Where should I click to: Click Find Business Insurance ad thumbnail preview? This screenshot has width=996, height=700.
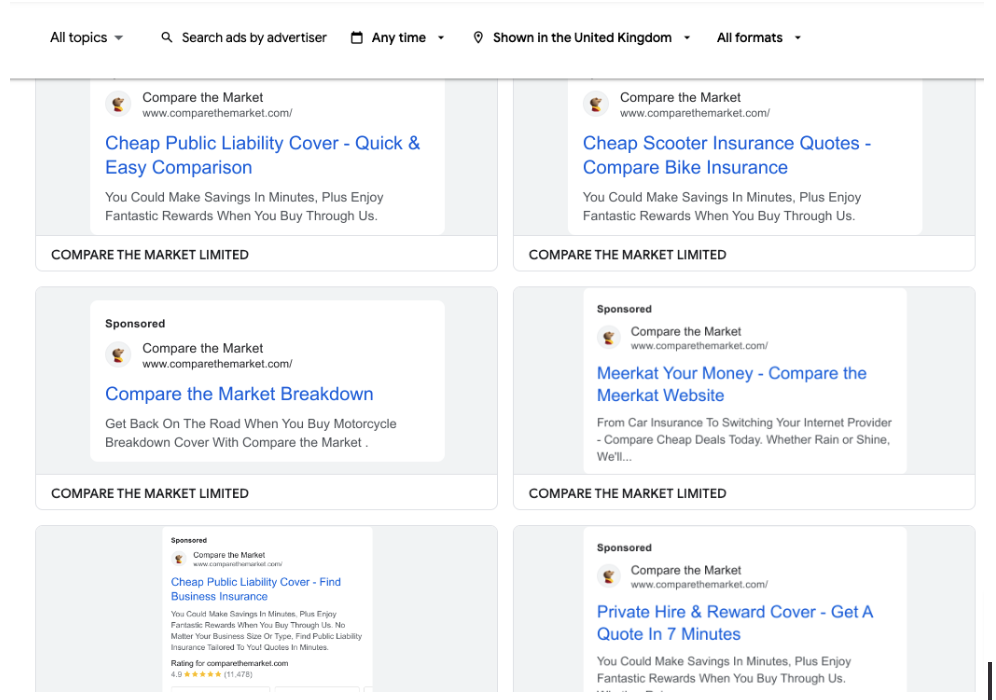coord(267,609)
